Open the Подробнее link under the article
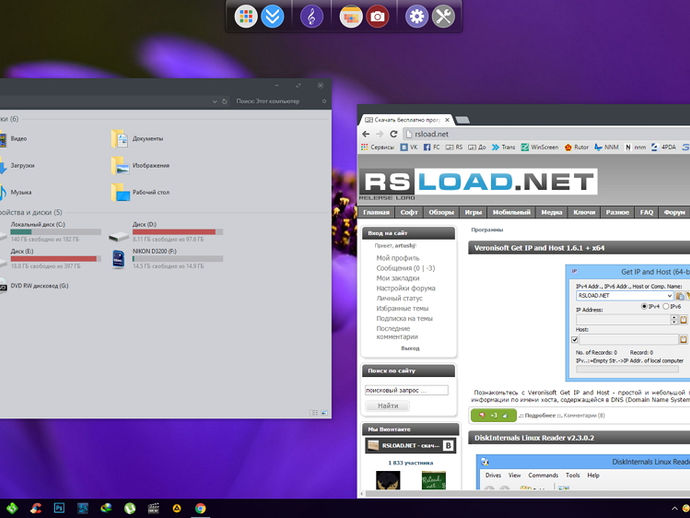The height and width of the screenshot is (518, 690). tap(540, 415)
